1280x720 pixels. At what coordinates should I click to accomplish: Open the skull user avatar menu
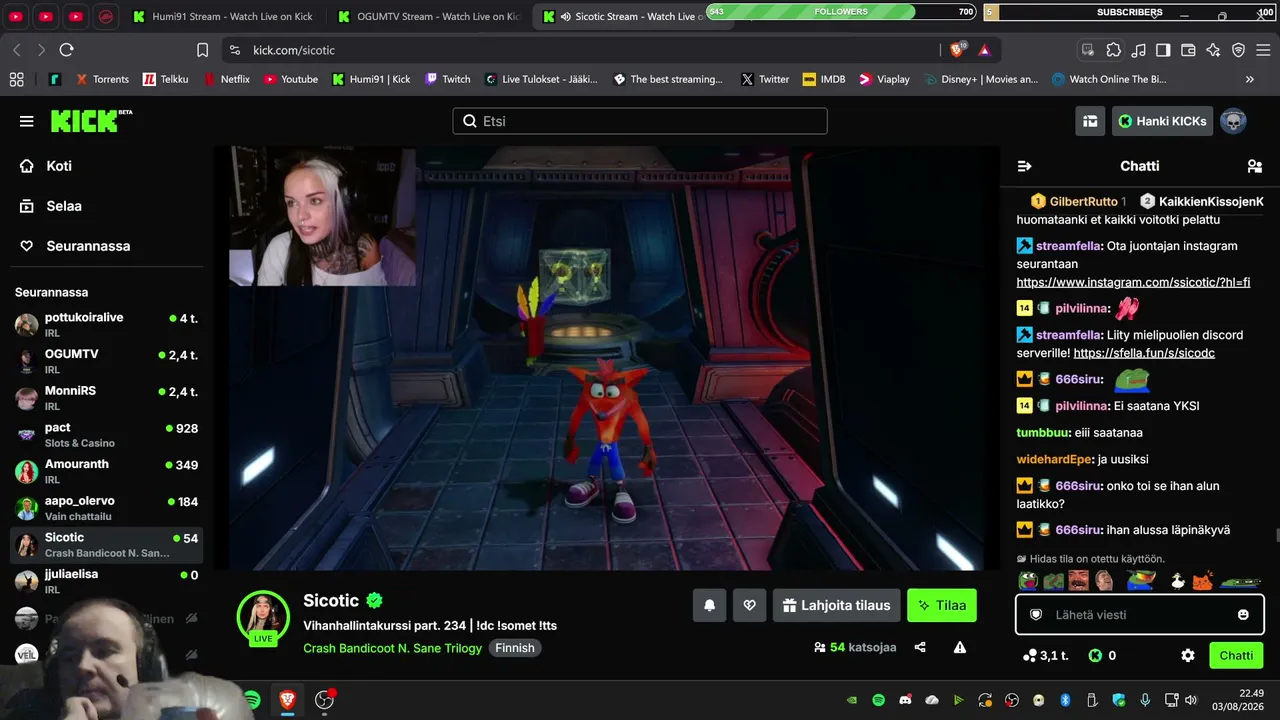pyautogui.click(x=1233, y=121)
